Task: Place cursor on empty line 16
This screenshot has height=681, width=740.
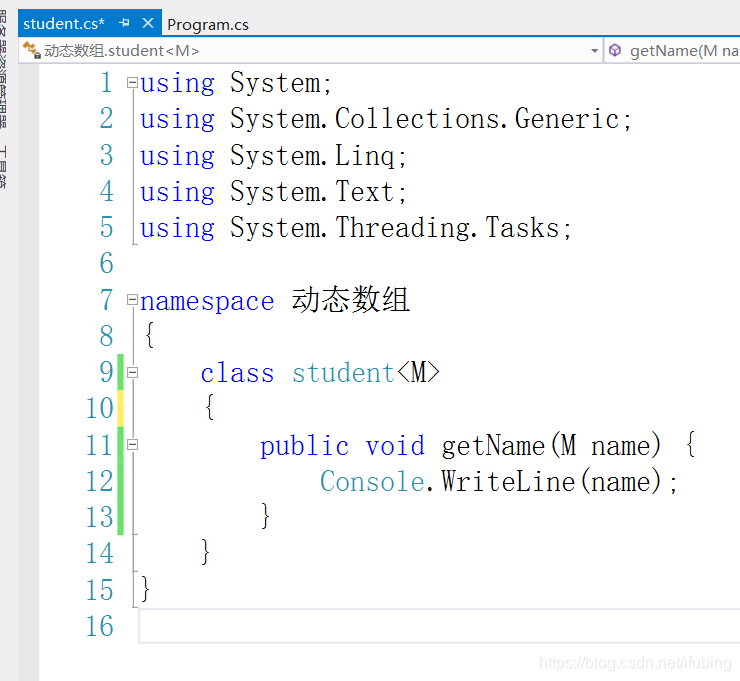Action: click(439, 626)
